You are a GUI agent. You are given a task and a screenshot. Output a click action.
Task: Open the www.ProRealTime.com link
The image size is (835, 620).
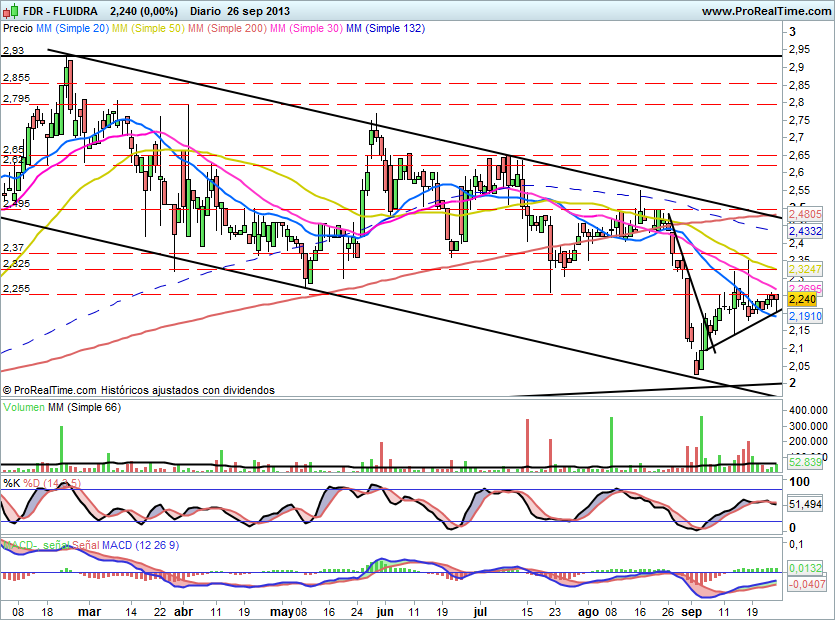coord(766,11)
